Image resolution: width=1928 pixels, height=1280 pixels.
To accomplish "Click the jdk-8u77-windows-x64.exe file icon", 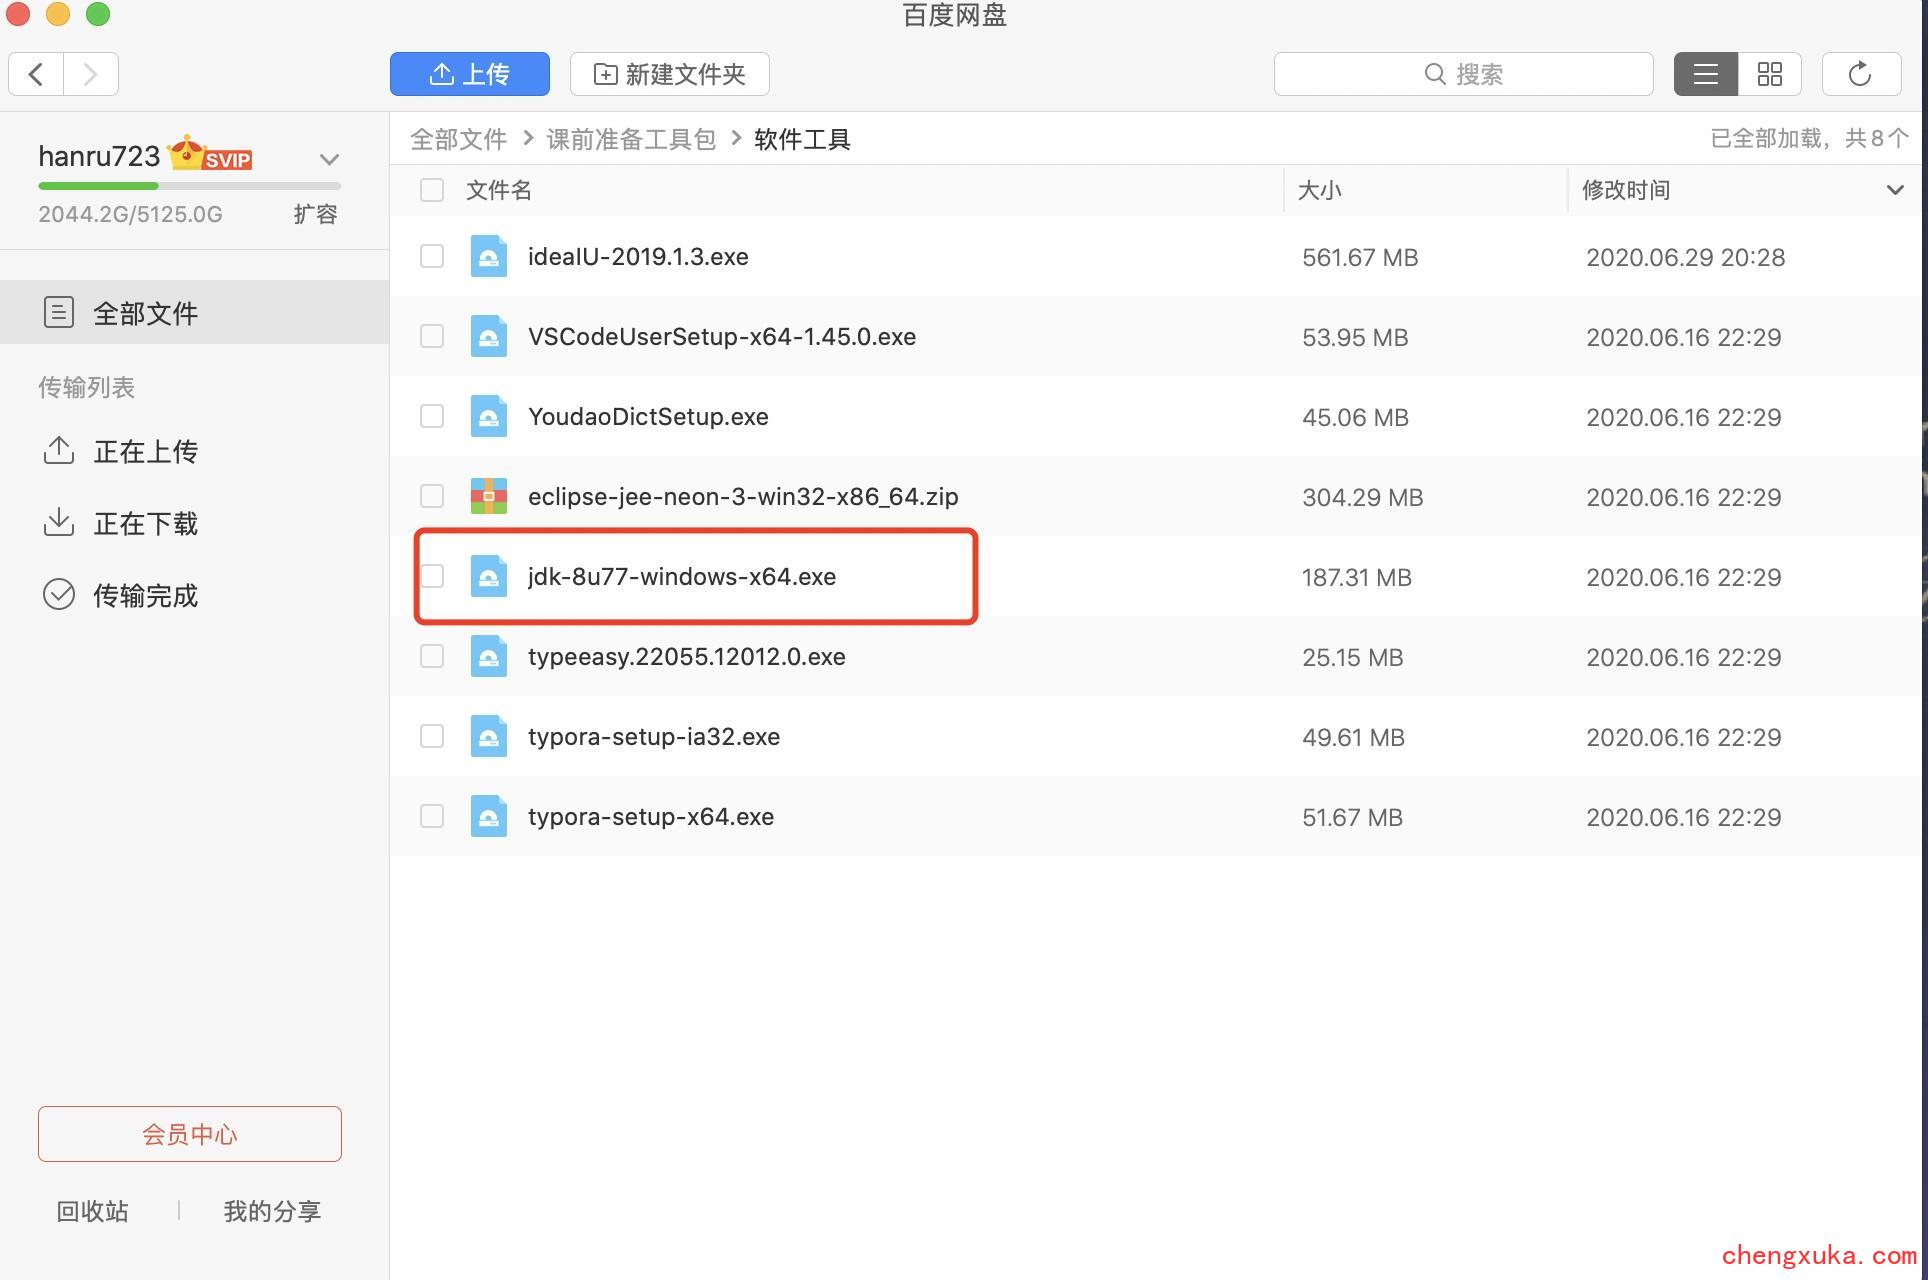I will [489, 576].
